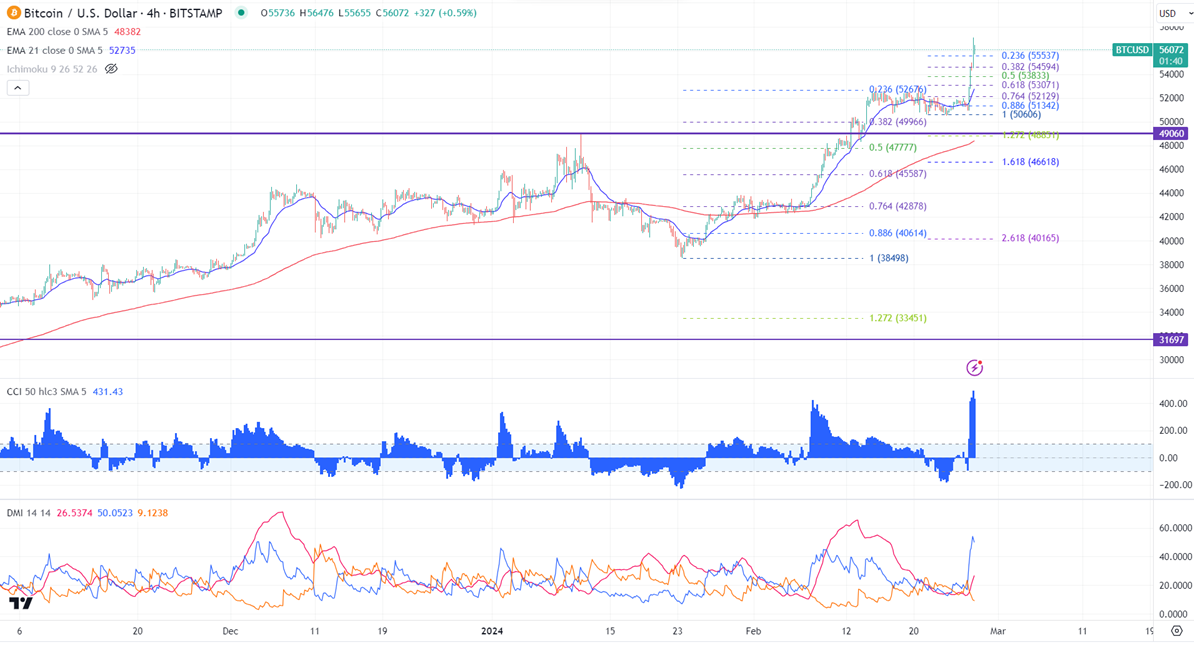Click the Fibonacci label 1 (38498)
This screenshot has height=646, width=1194.
(889, 258)
